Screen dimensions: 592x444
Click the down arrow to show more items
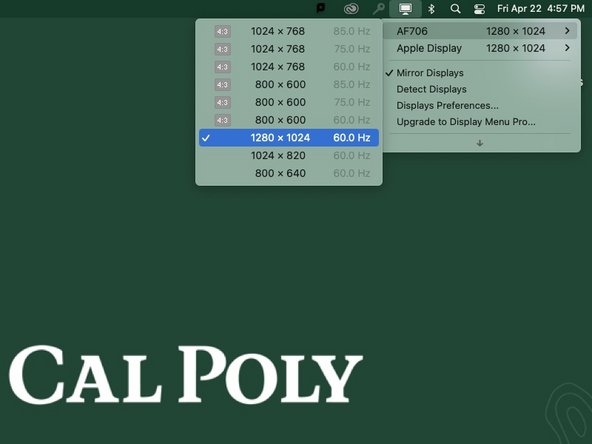point(480,143)
